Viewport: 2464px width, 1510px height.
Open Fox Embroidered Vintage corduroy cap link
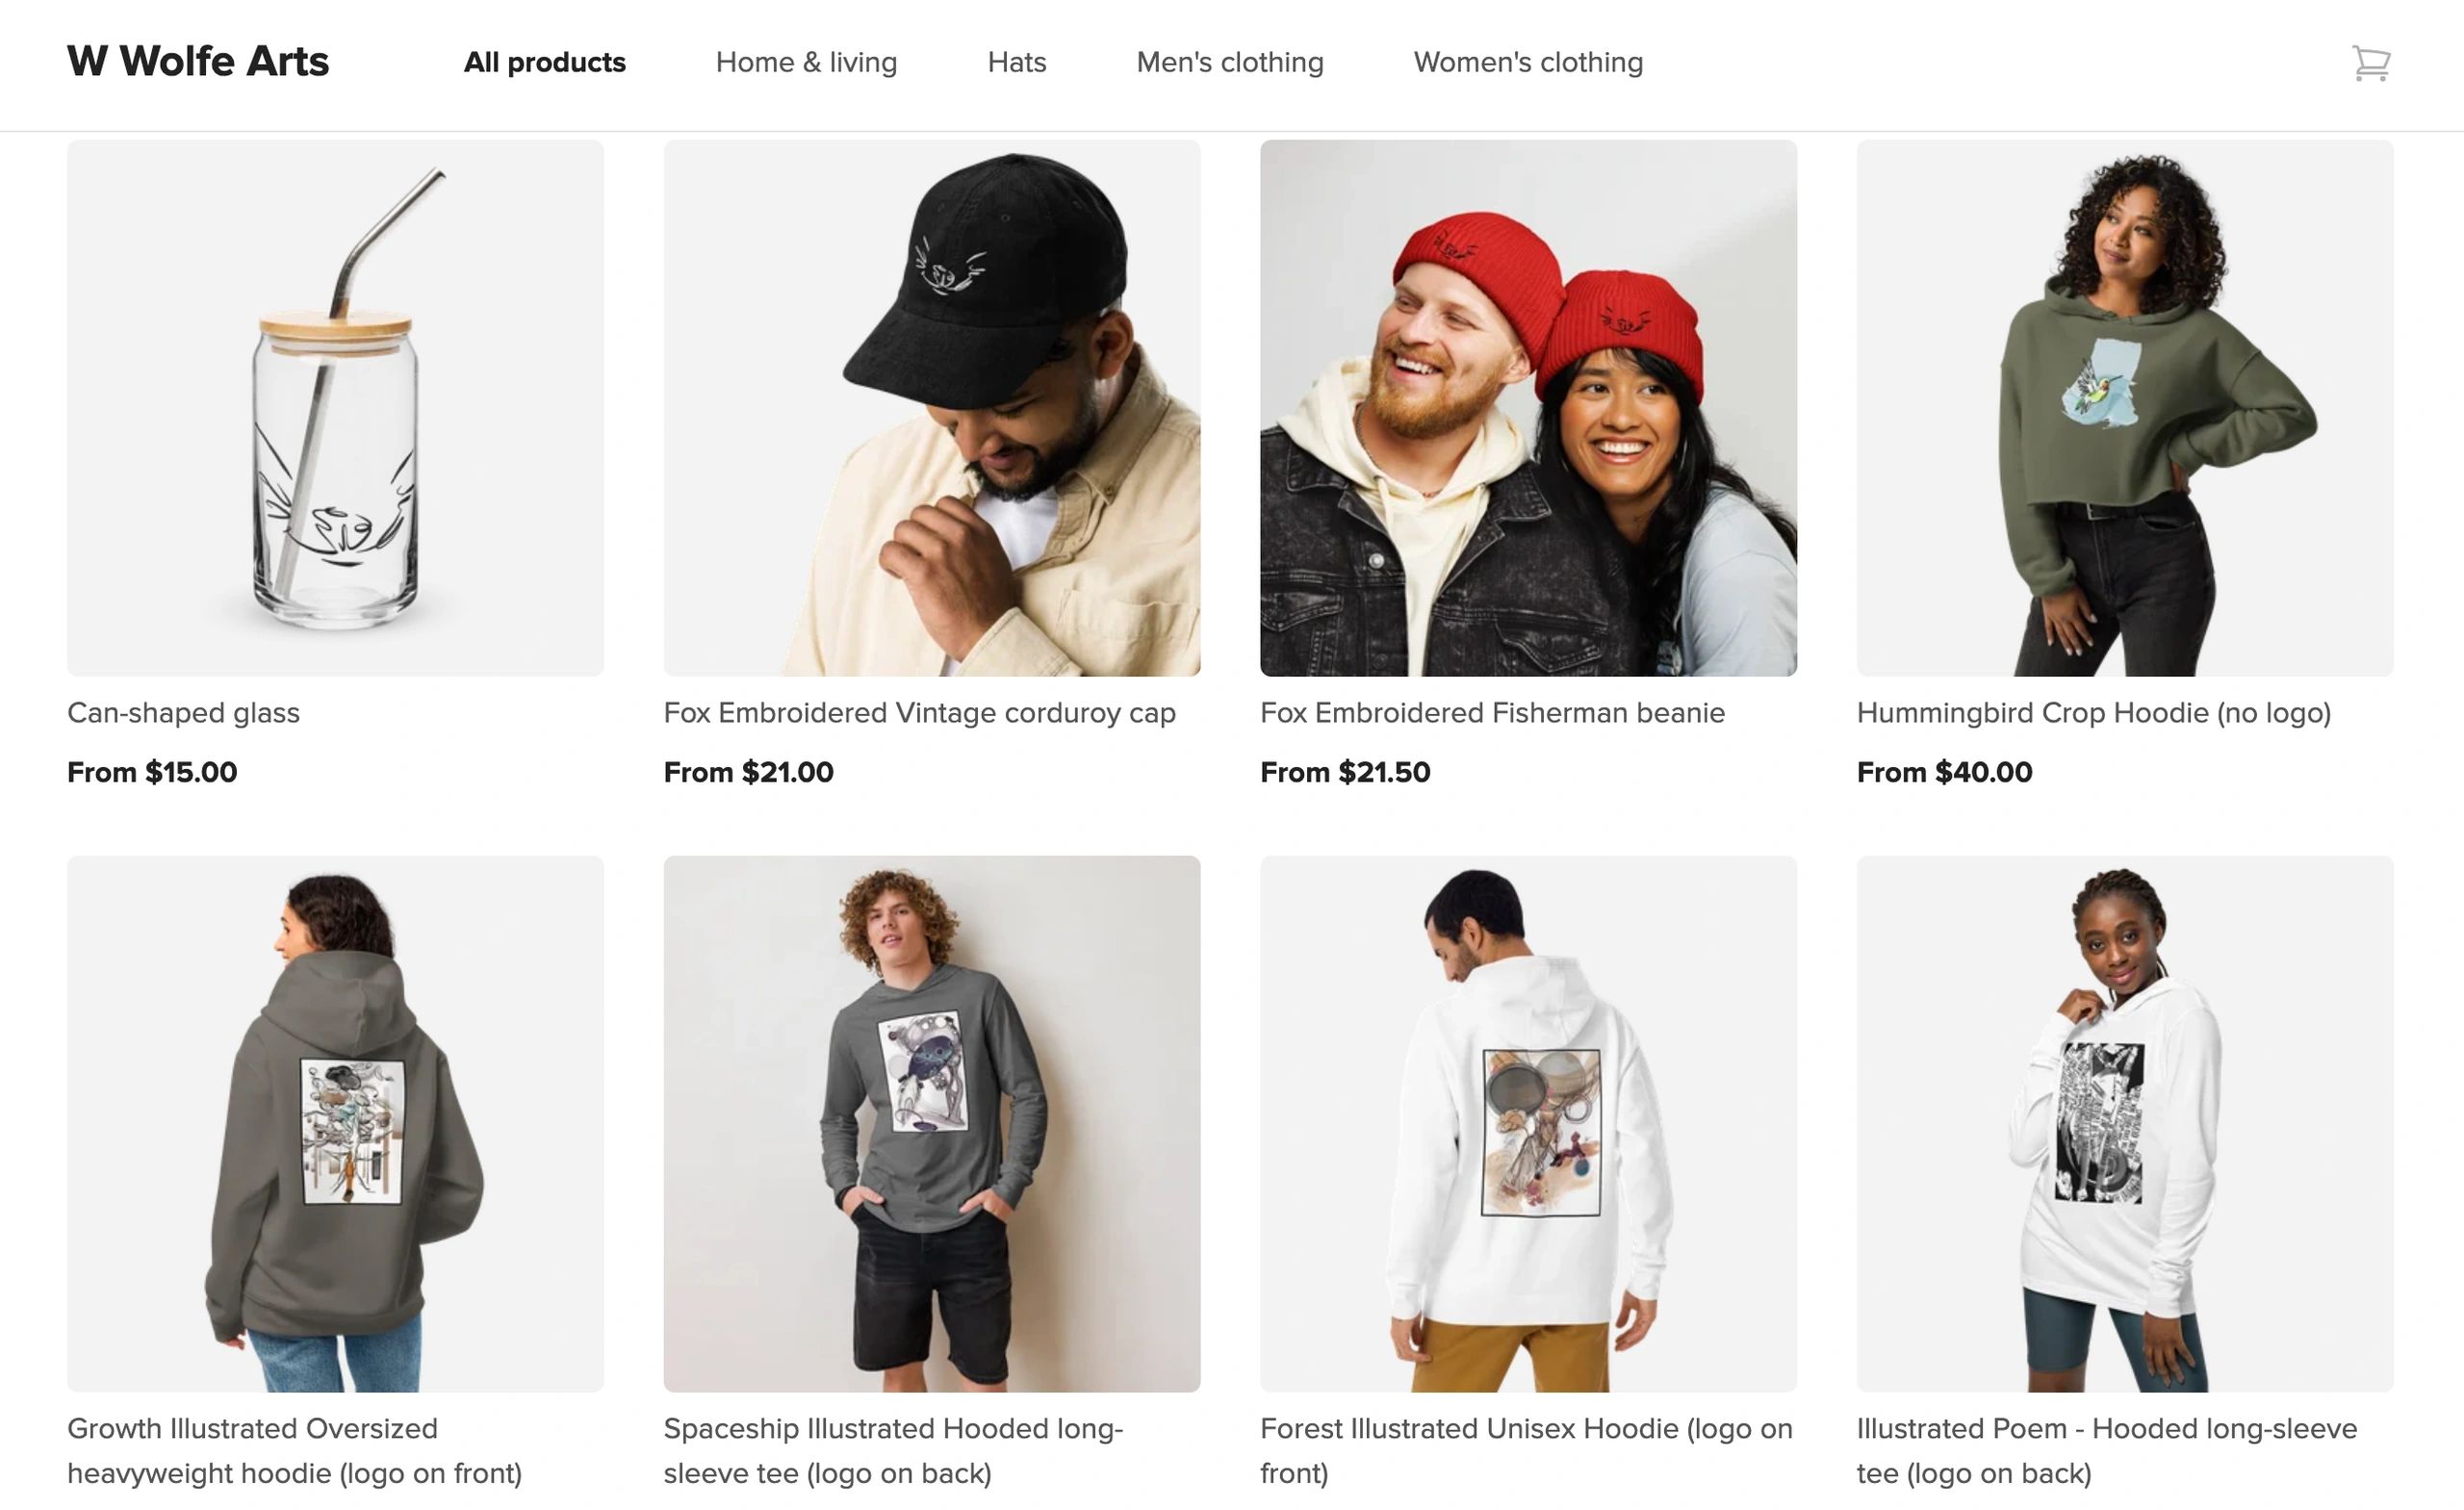[919, 713]
